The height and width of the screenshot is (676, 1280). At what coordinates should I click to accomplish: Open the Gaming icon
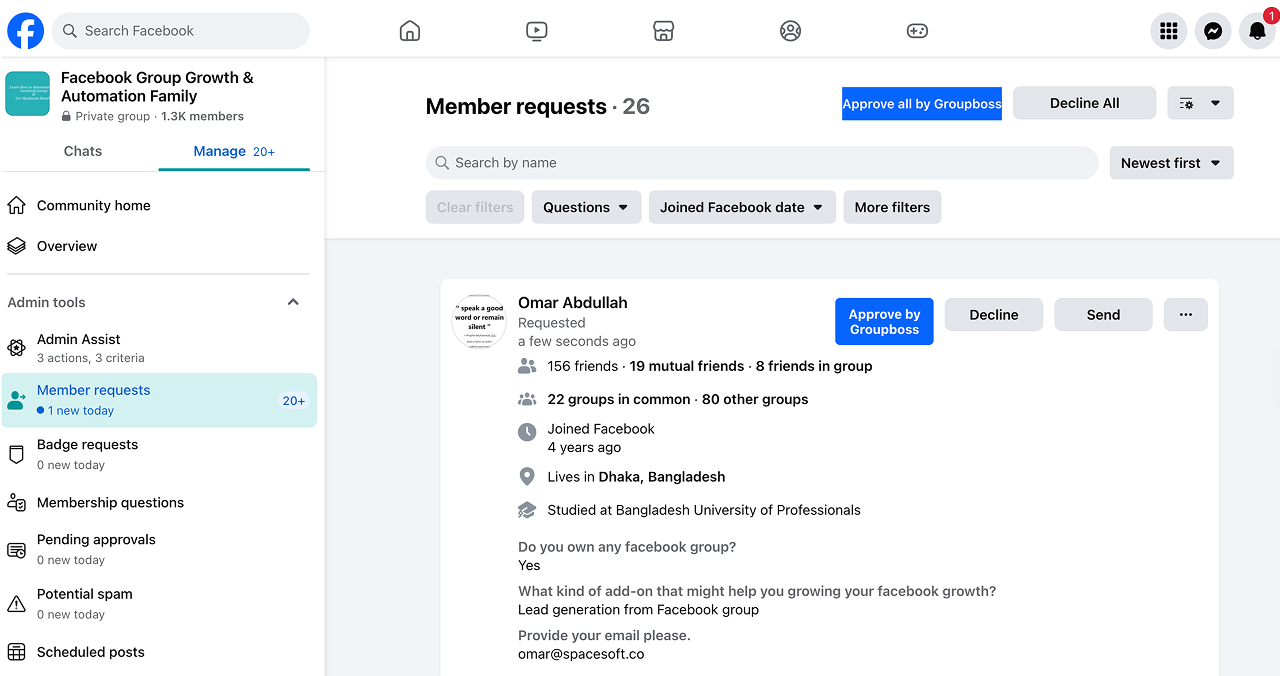(x=917, y=31)
